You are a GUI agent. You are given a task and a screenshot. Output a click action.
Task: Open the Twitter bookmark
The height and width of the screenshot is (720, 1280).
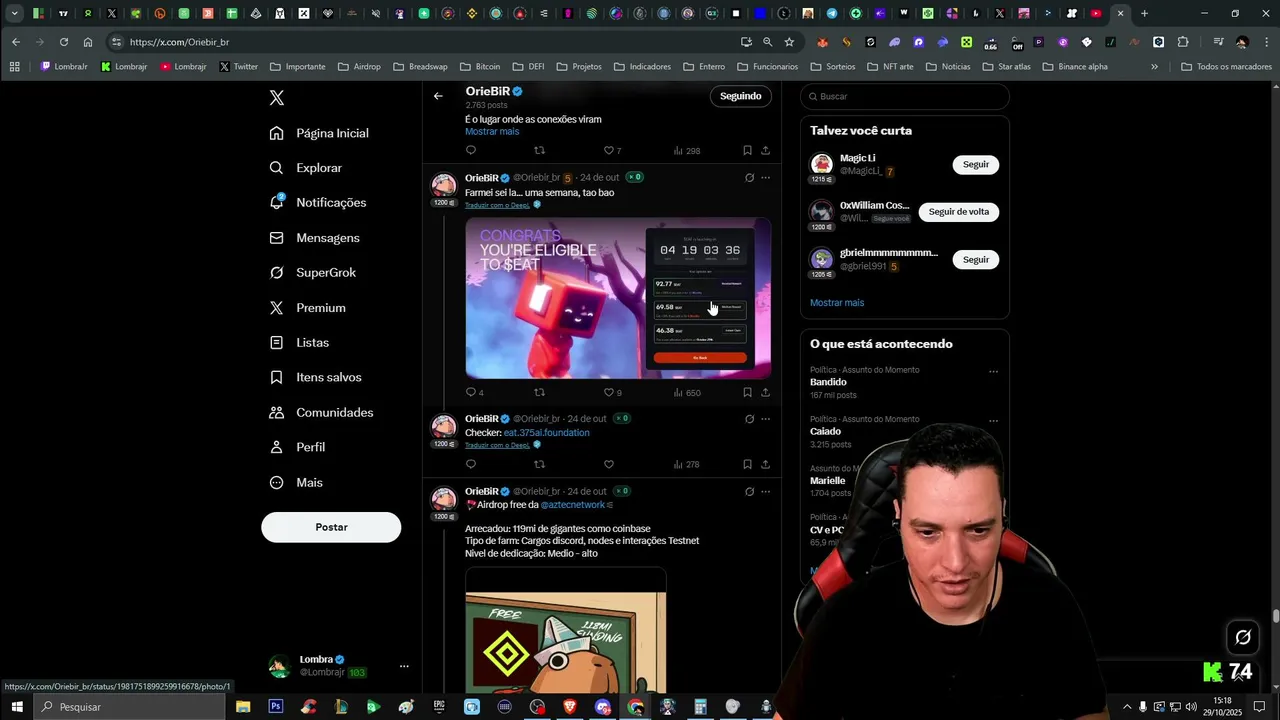pyautogui.click(x=239, y=67)
